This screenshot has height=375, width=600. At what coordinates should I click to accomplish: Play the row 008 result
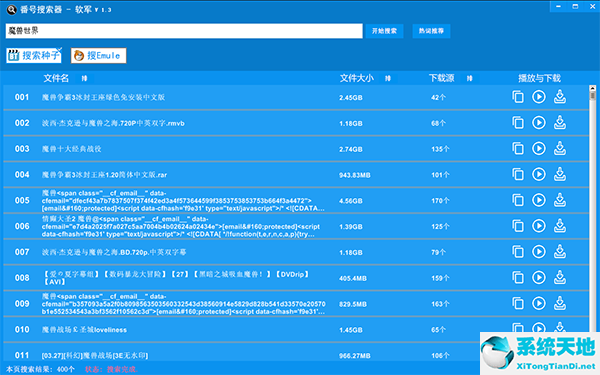539,278
